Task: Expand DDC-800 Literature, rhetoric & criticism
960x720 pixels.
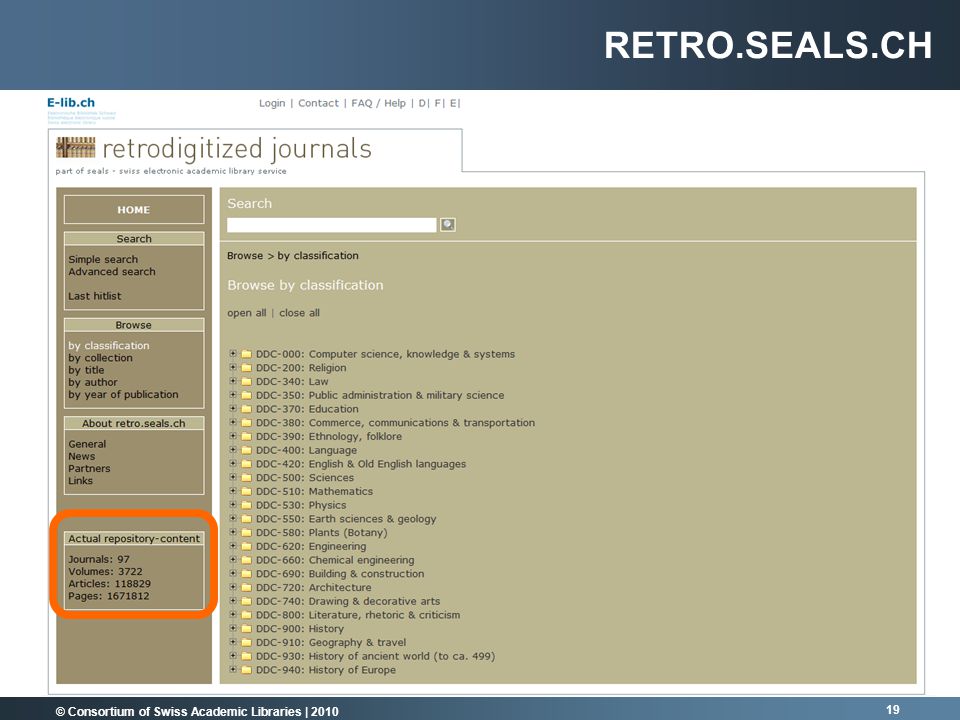Action: [233, 615]
